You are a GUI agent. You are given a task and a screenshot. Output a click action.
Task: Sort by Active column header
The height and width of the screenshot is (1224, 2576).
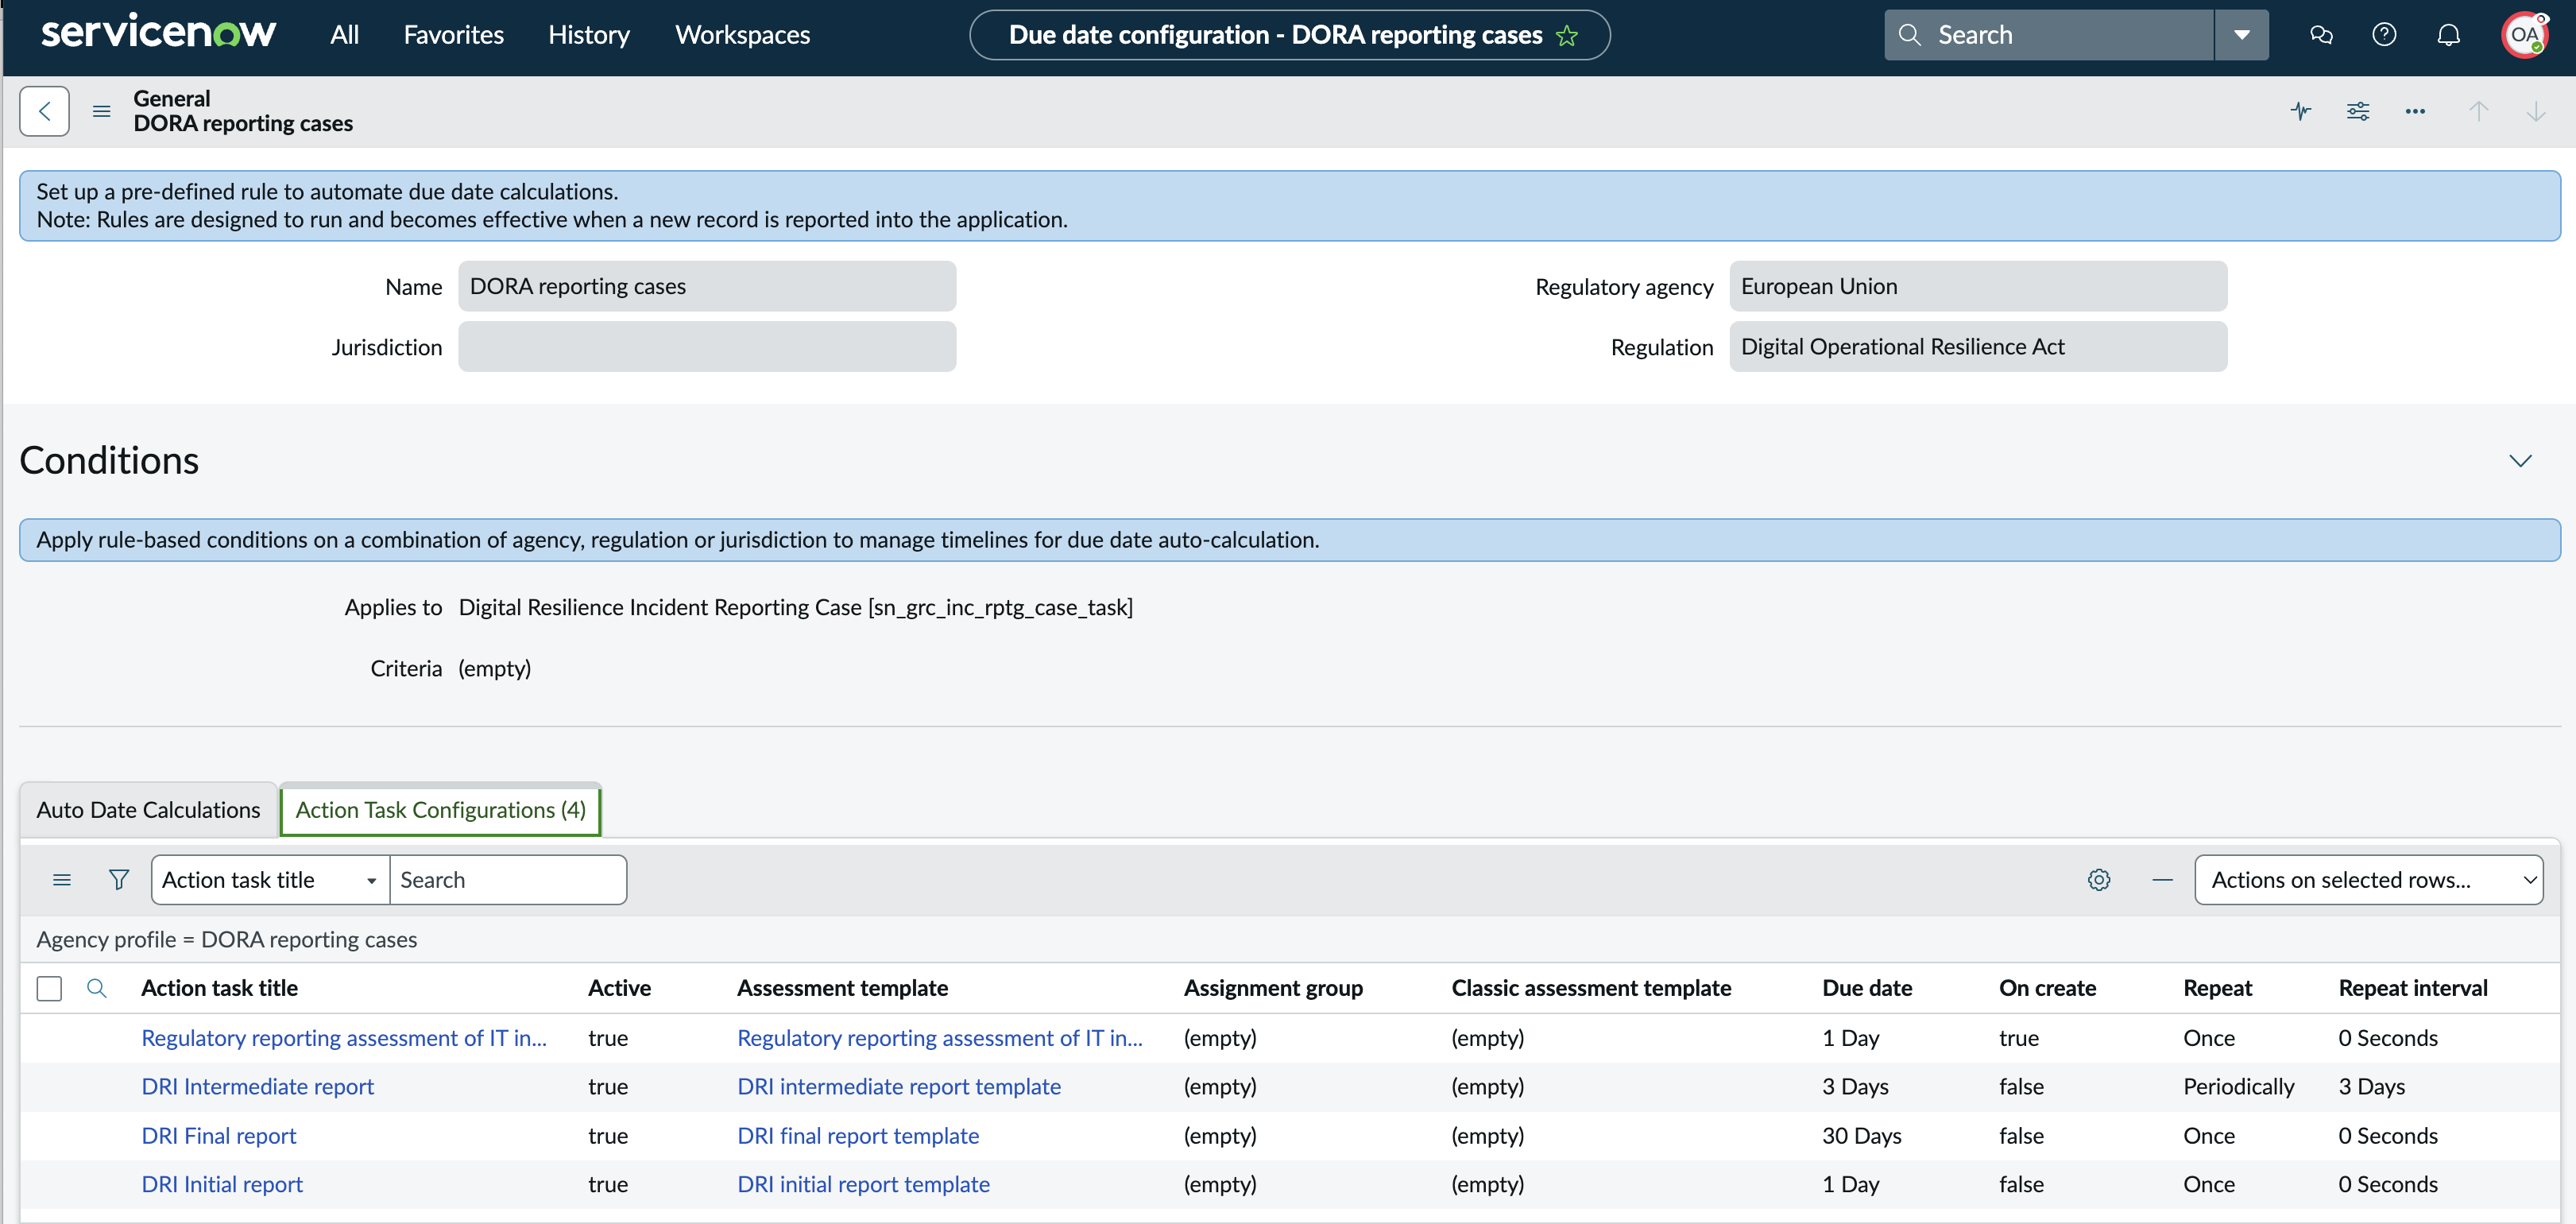[619, 988]
